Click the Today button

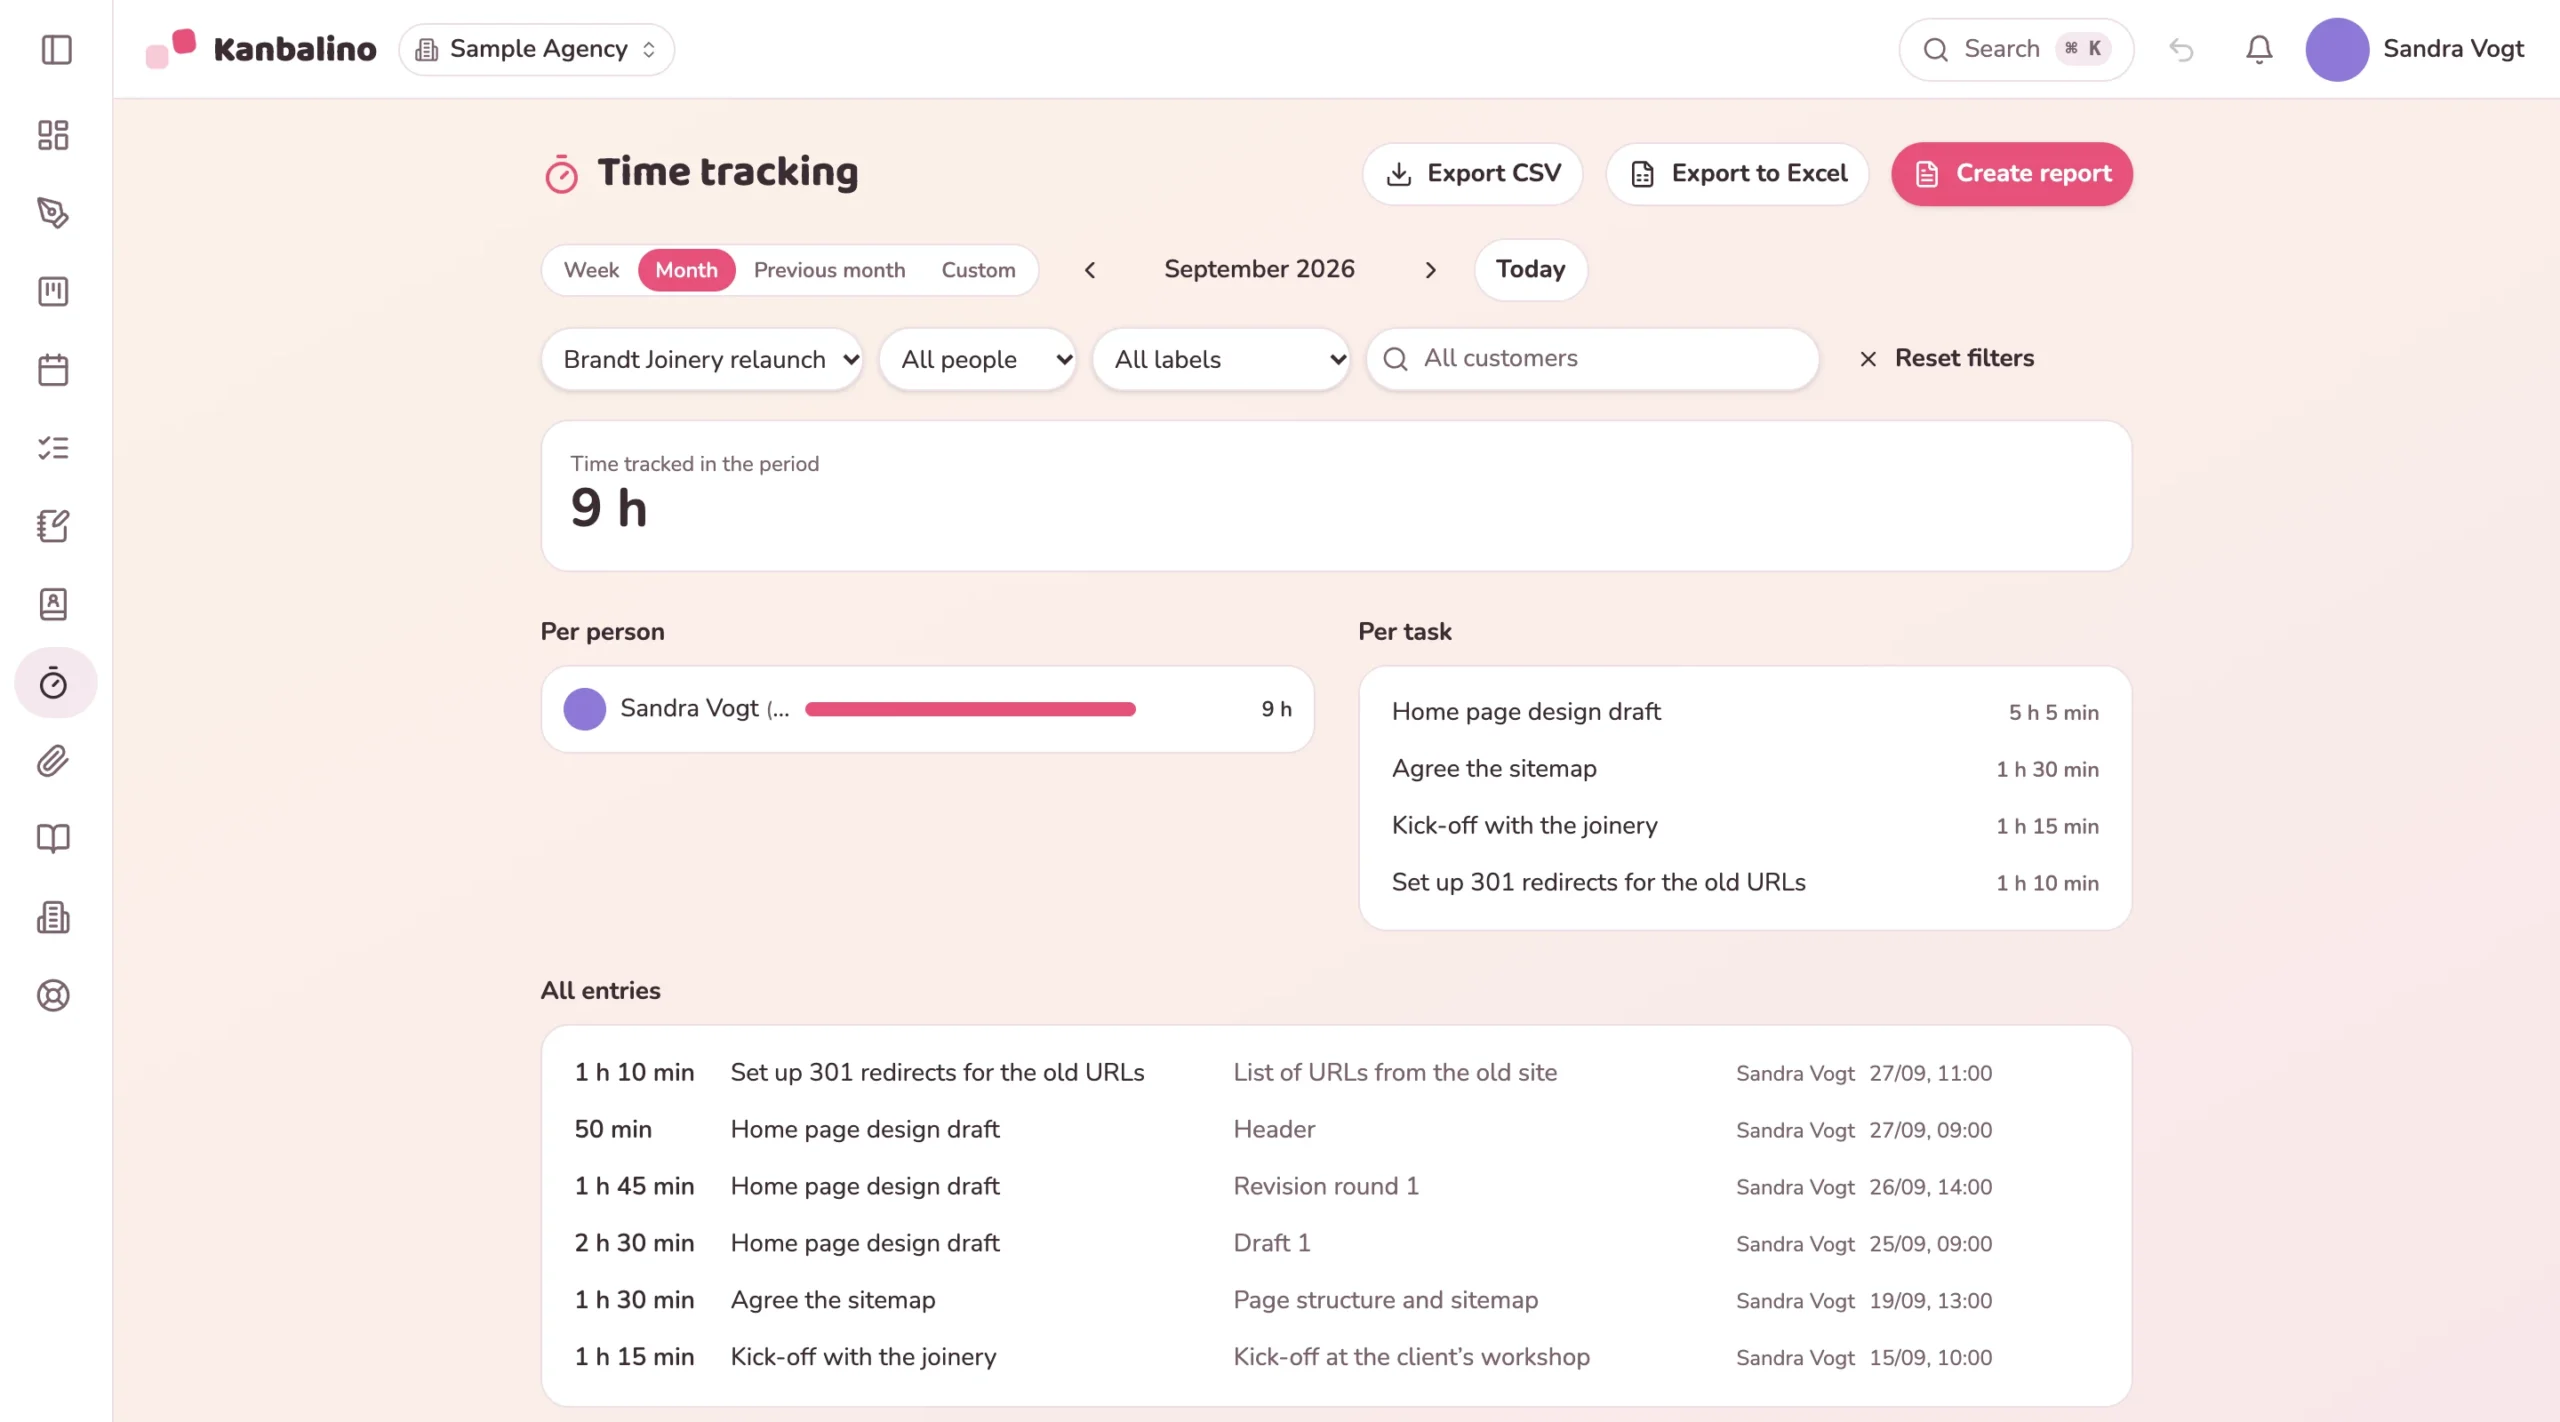(x=1530, y=270)
